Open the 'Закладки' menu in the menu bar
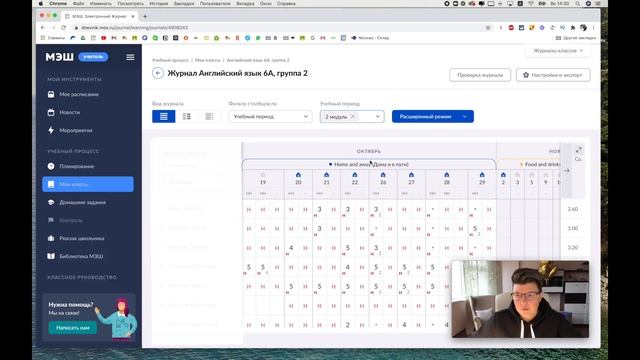Viewport: 640px width, 360px height. (184, 4)
